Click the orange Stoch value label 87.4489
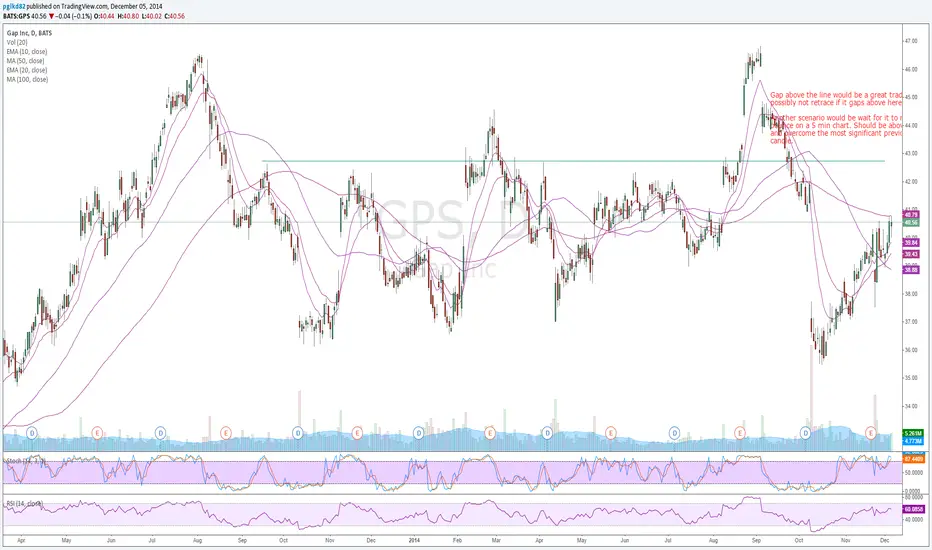The height and width of the screenshot is (550, 932). pos(914,459)
